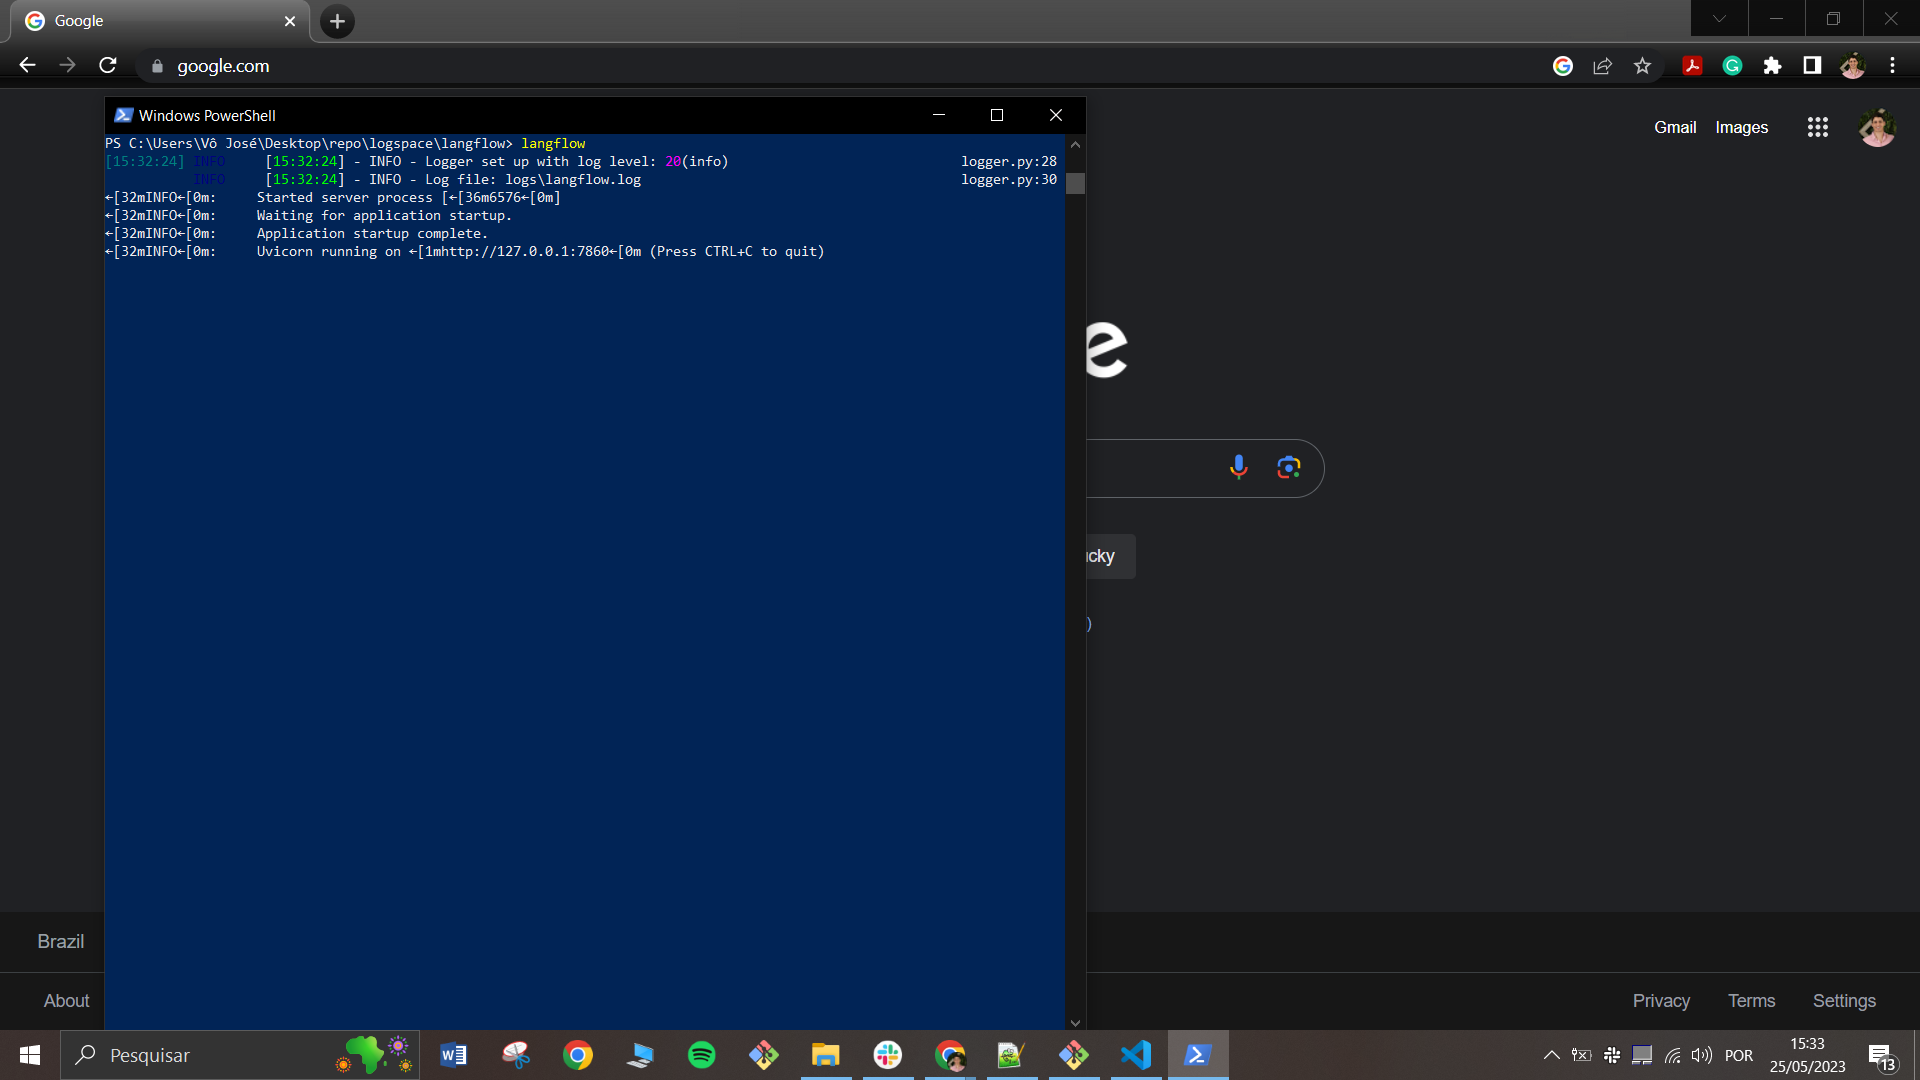
Task: Open the Images link
Action: (x=1741, y=127)
